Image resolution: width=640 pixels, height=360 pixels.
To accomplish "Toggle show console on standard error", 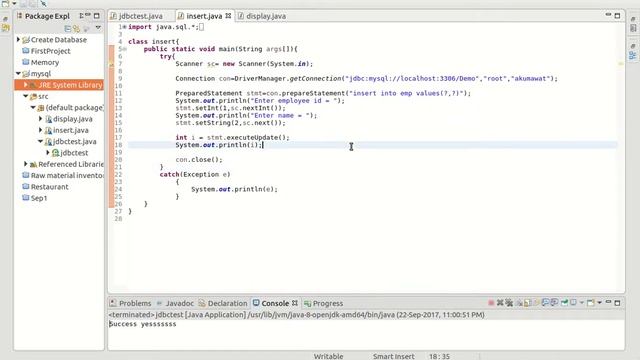I will coord(555,303).
